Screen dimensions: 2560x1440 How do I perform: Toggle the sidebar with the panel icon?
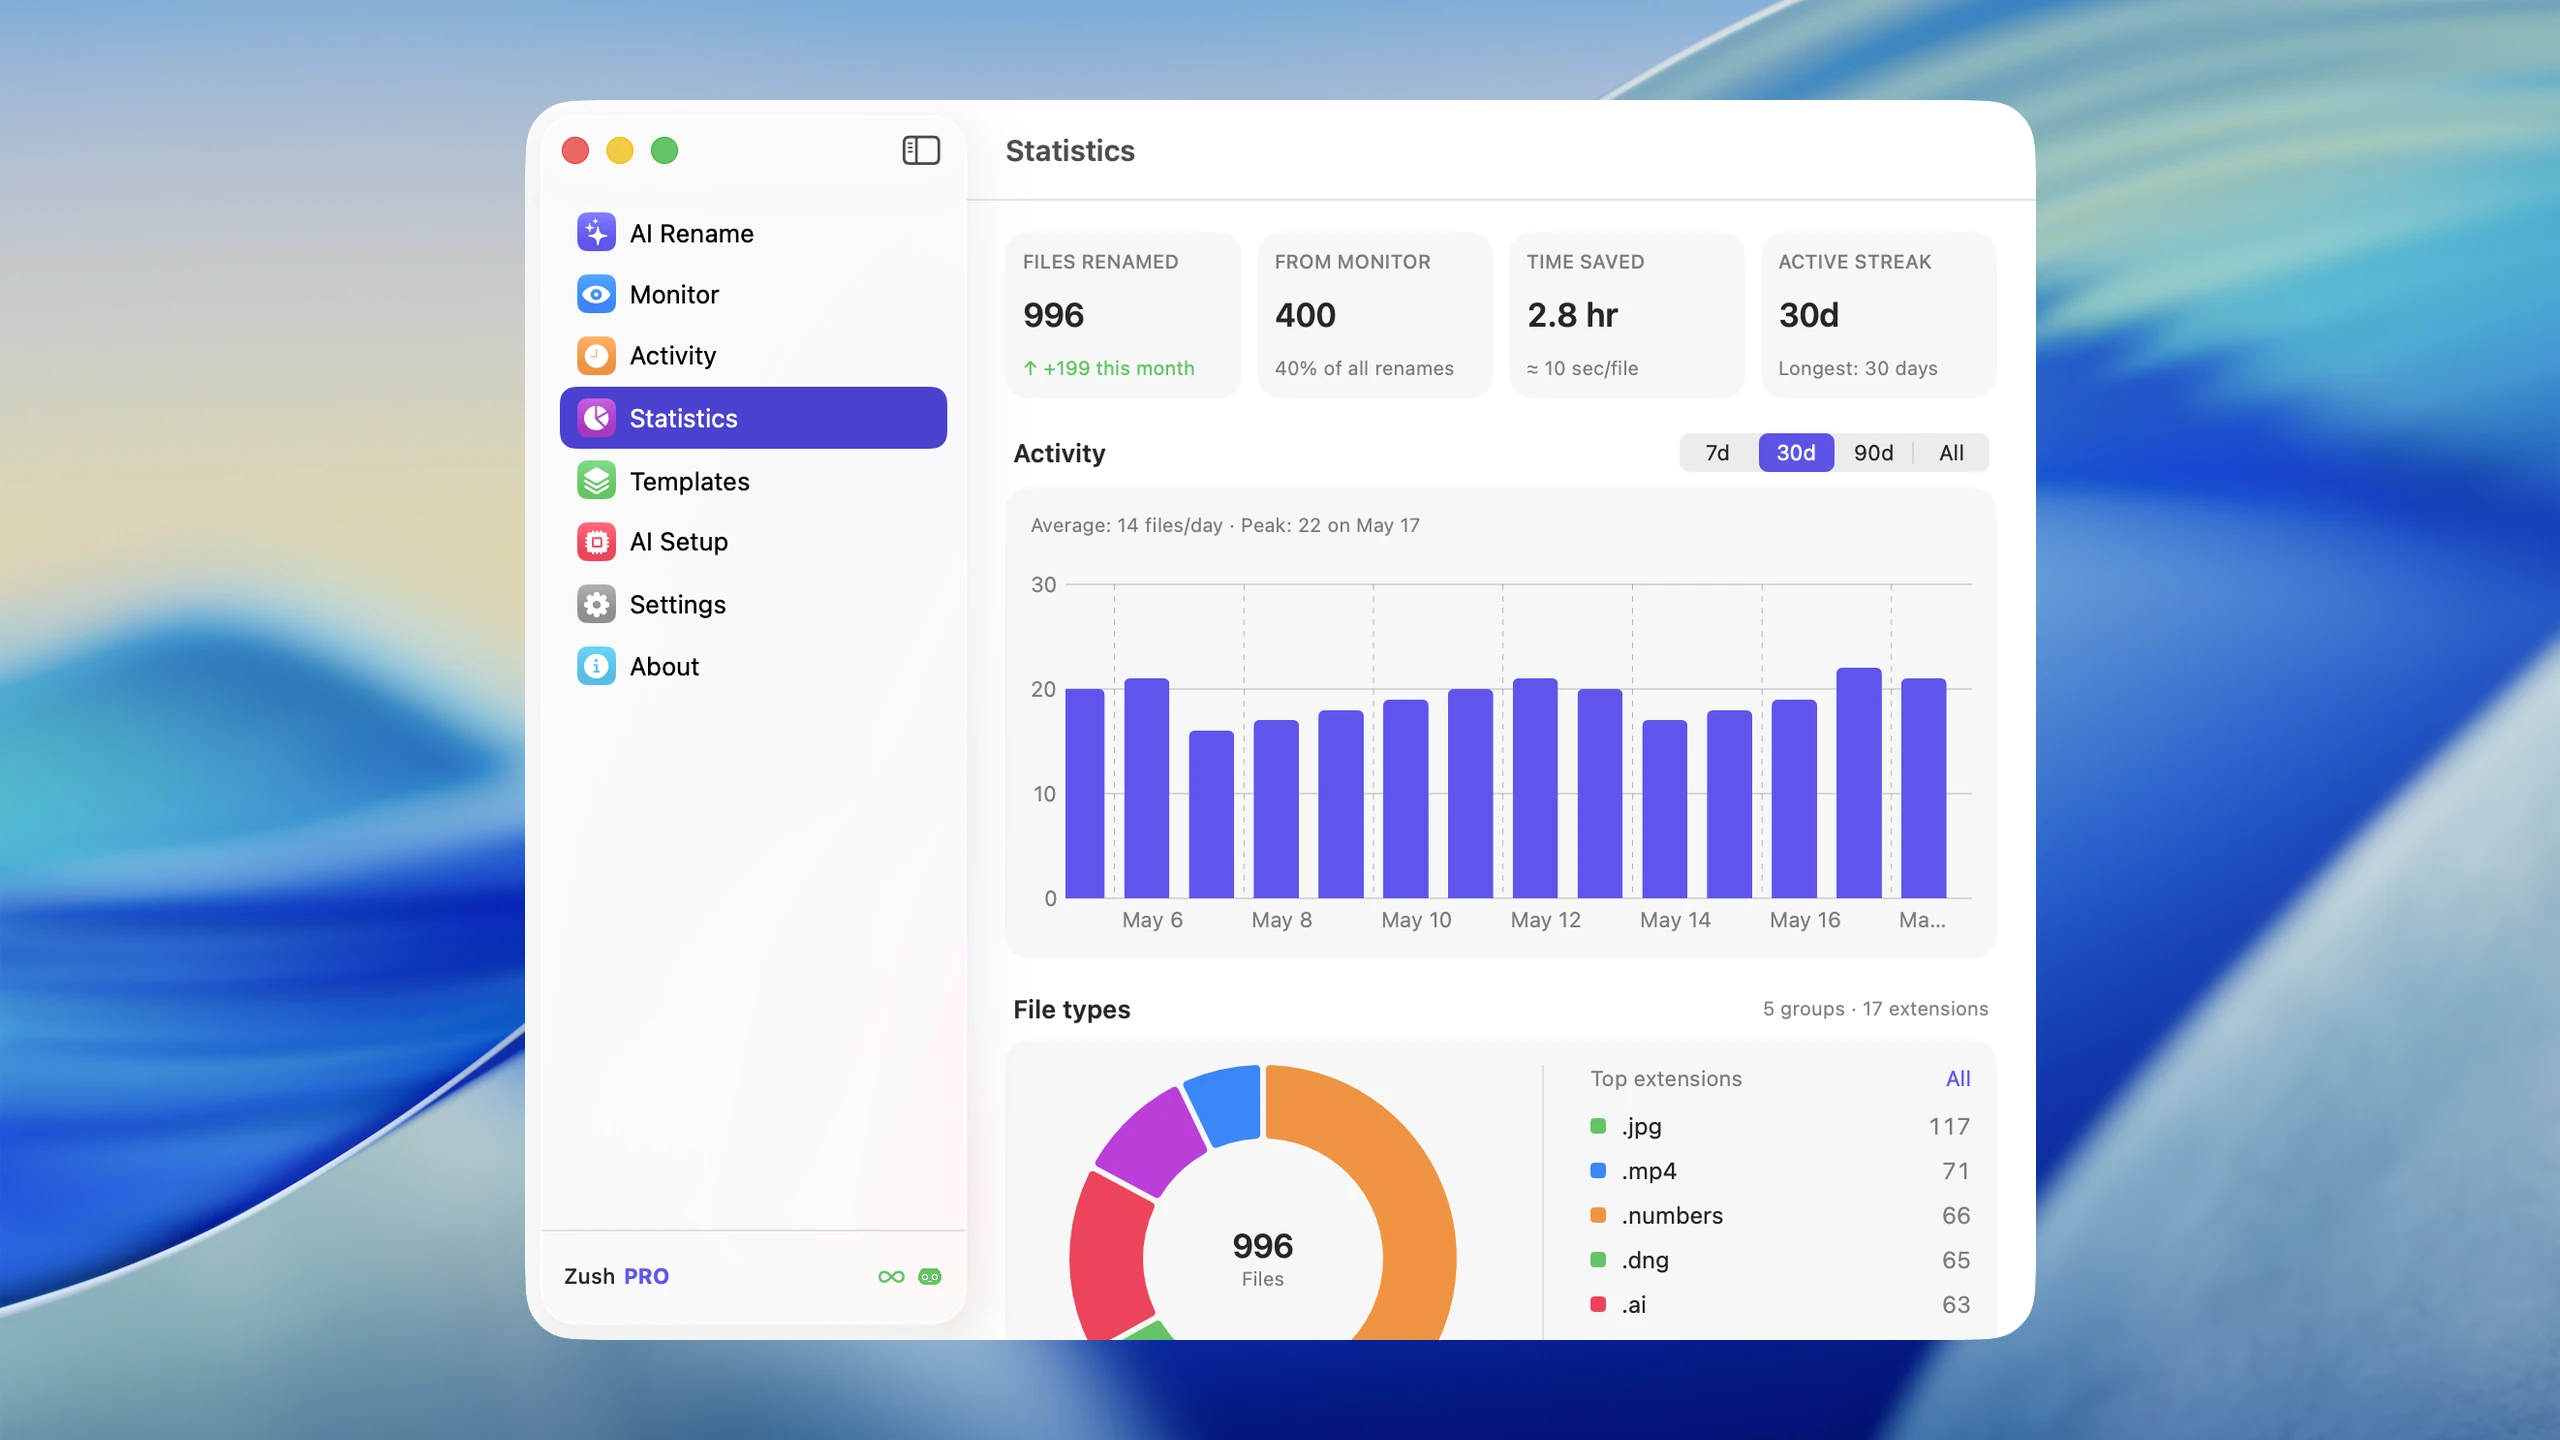click(x=921, y=150)
